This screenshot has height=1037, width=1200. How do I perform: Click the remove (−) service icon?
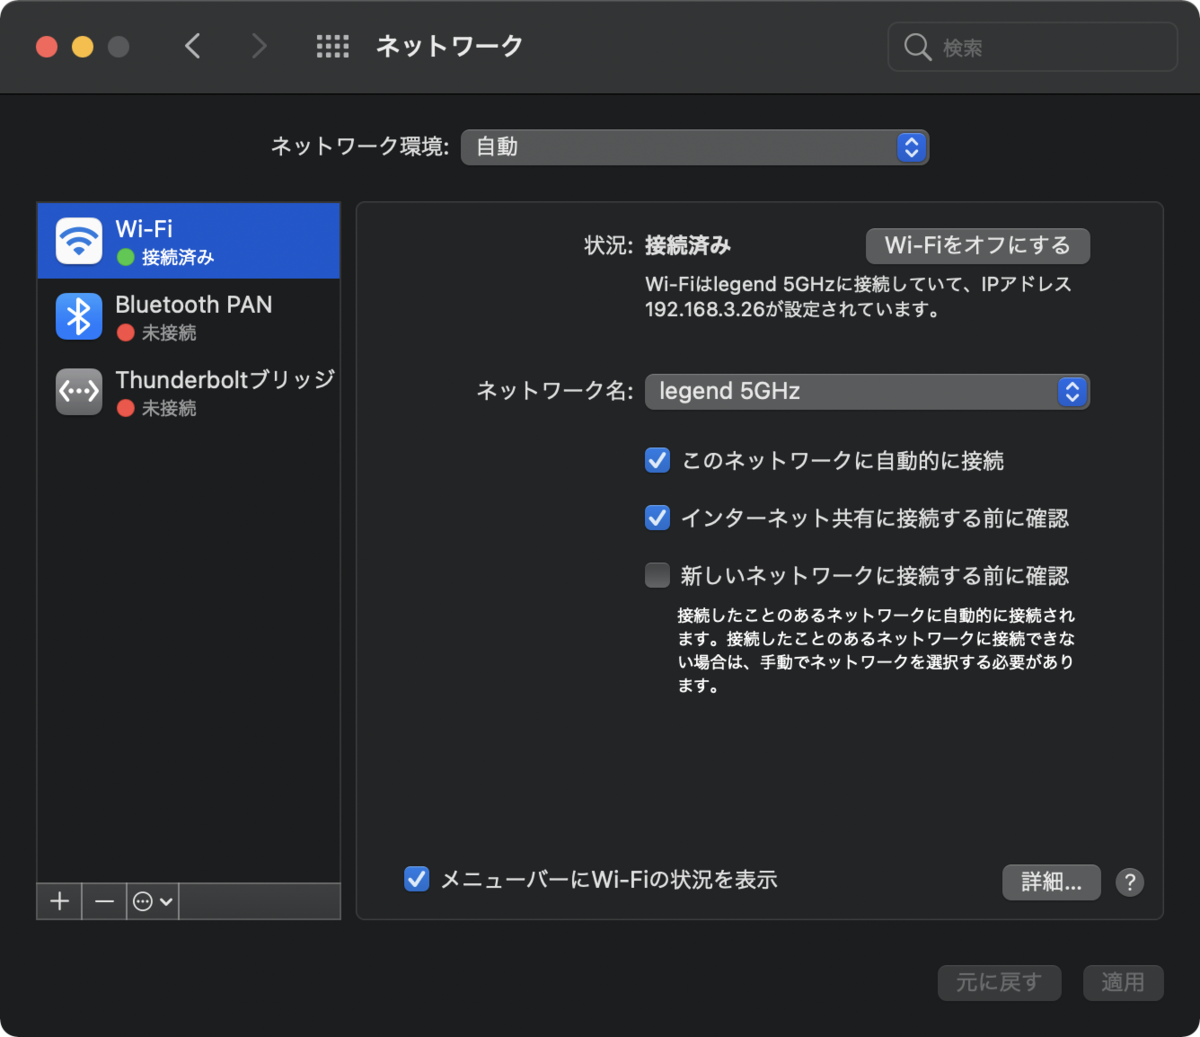(x=103, y=901)
